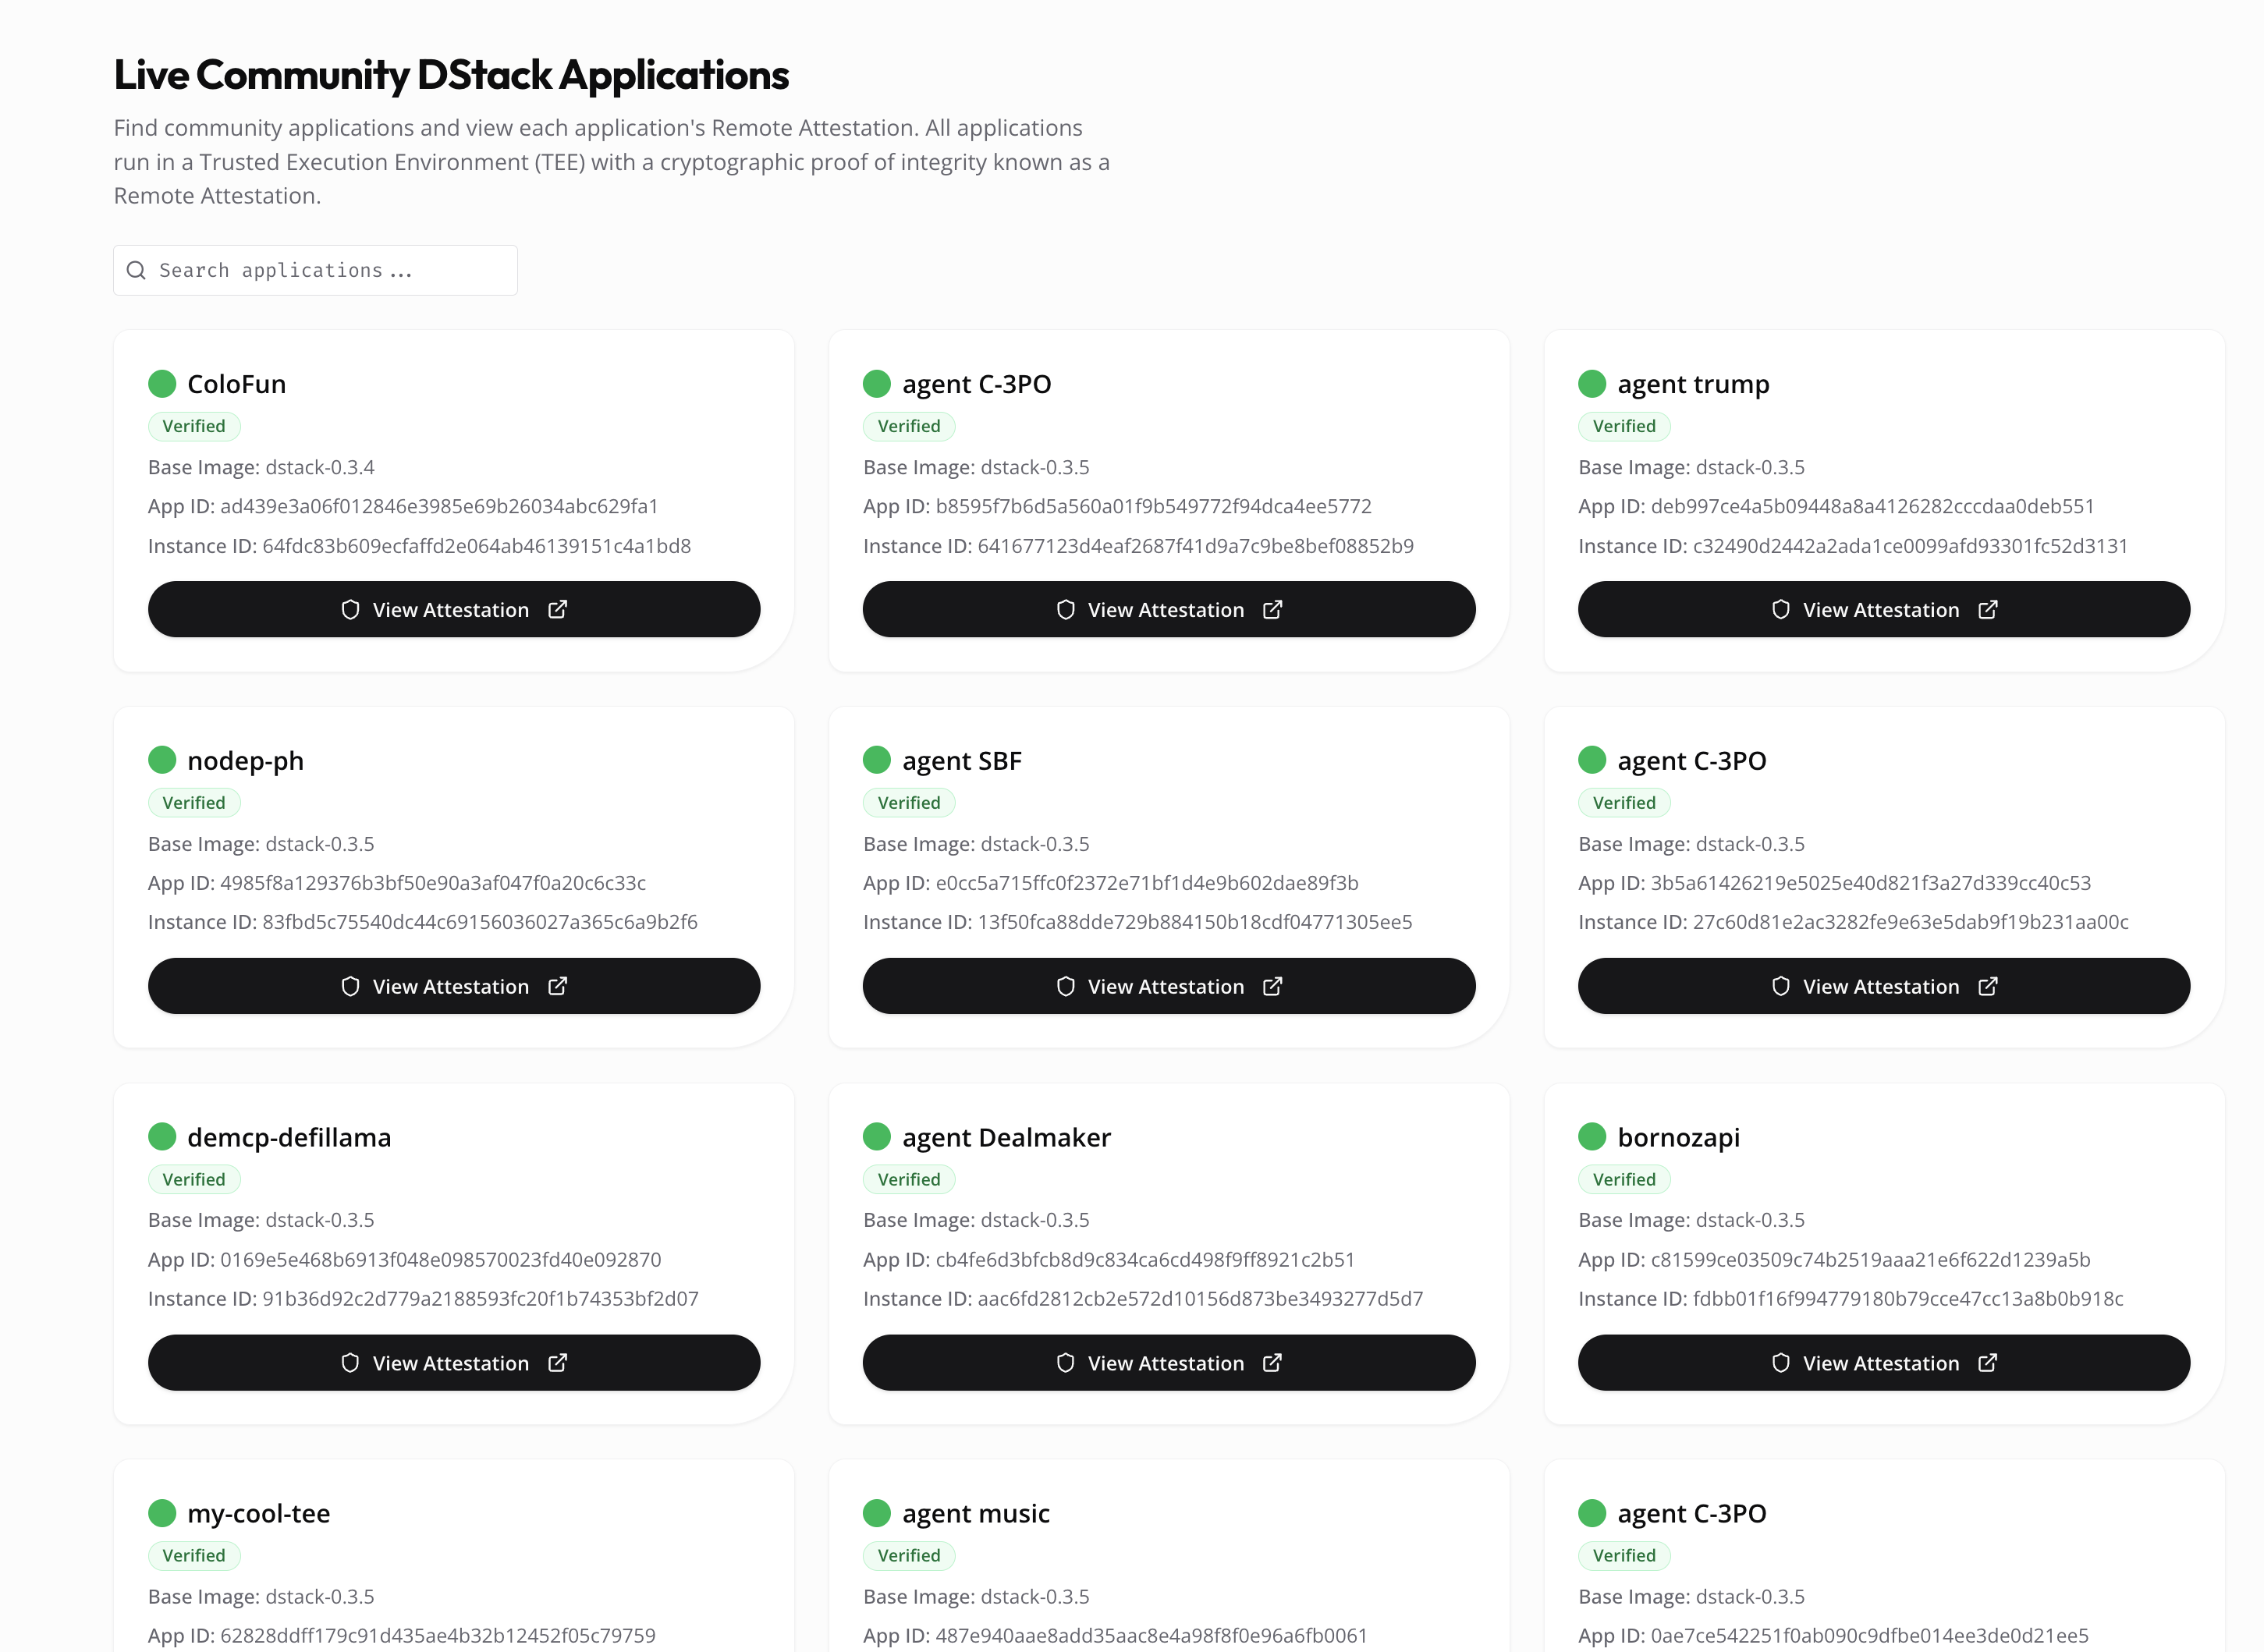
Task: Click the Verified badge under agent trump
Action: pos(1623,426)
